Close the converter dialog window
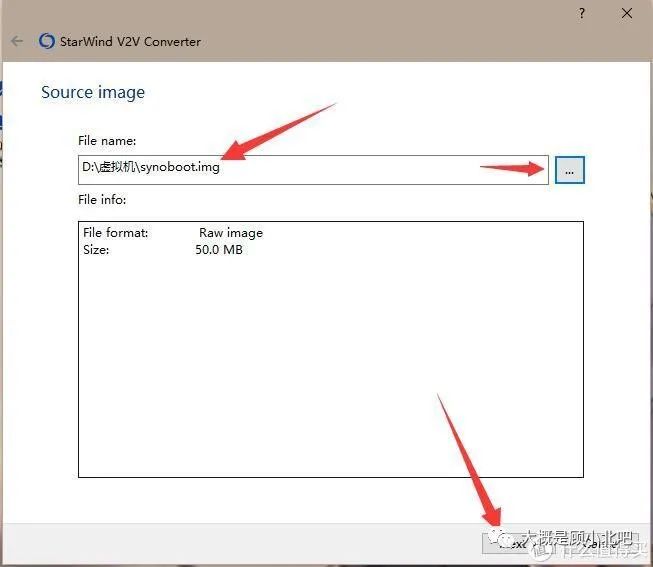This screenshot has height=567, width=653. tap(627, 13)
